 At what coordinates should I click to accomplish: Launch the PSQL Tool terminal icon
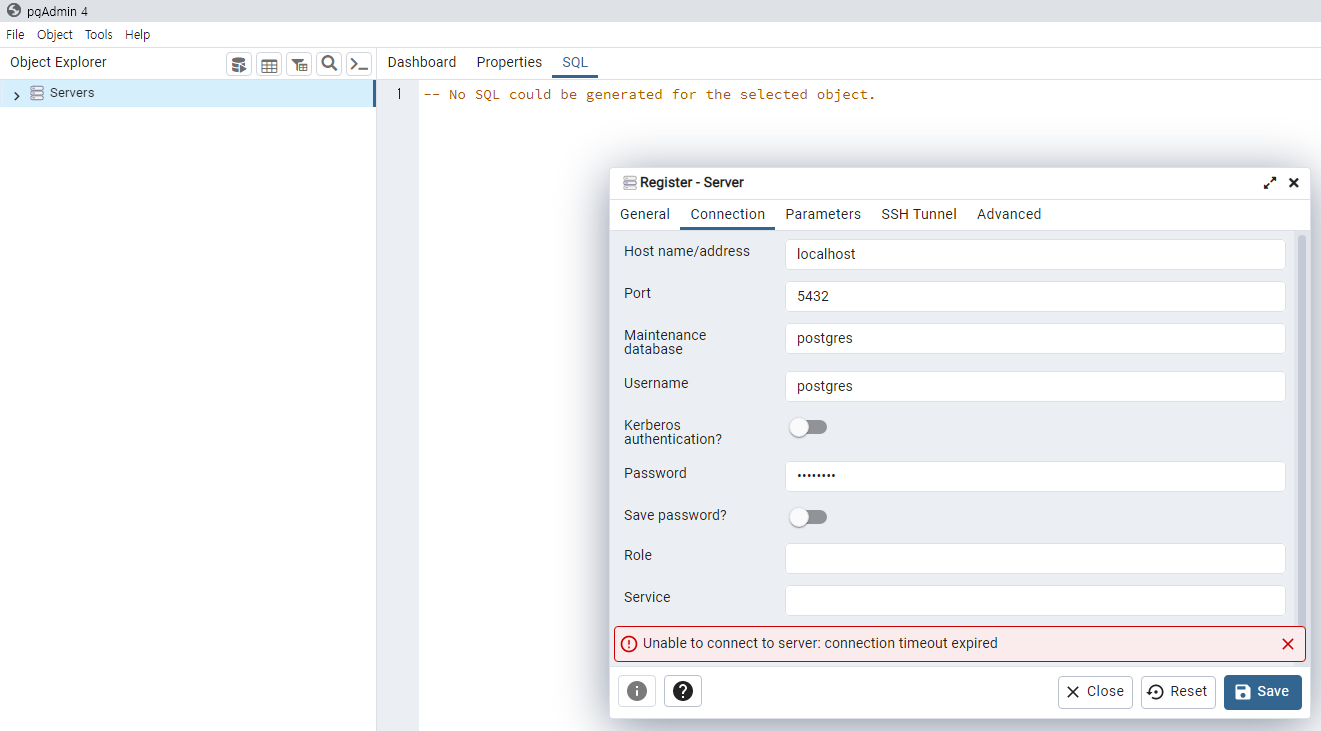tap(359, 65)
